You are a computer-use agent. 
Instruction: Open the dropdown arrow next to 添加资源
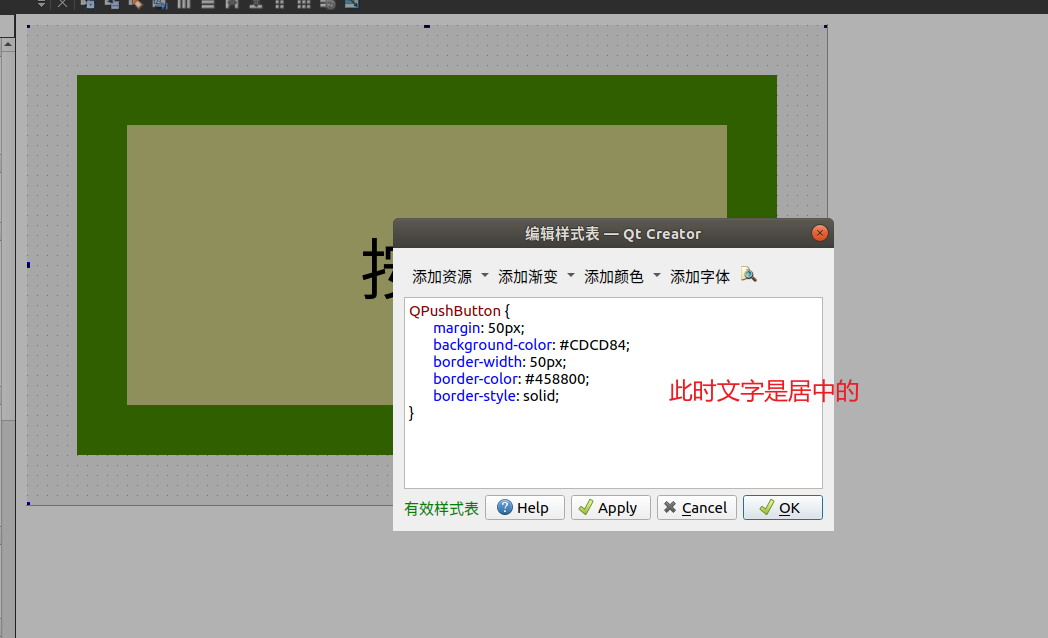[485, 275]
